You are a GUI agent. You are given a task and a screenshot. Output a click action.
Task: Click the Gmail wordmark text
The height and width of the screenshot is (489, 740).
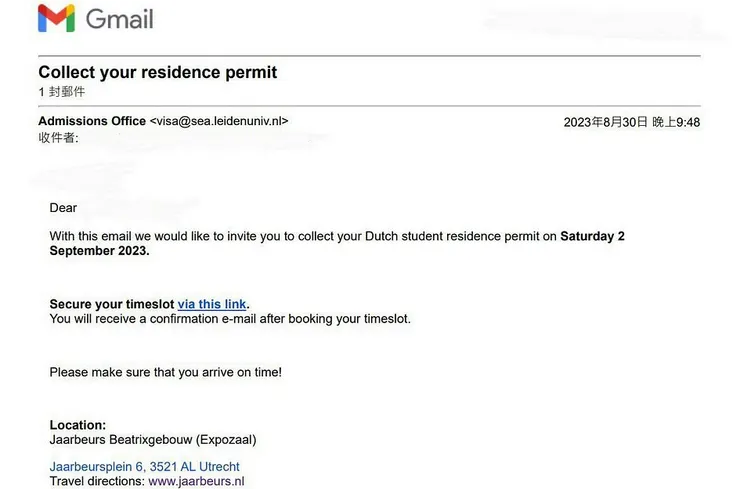coord(120,19)
